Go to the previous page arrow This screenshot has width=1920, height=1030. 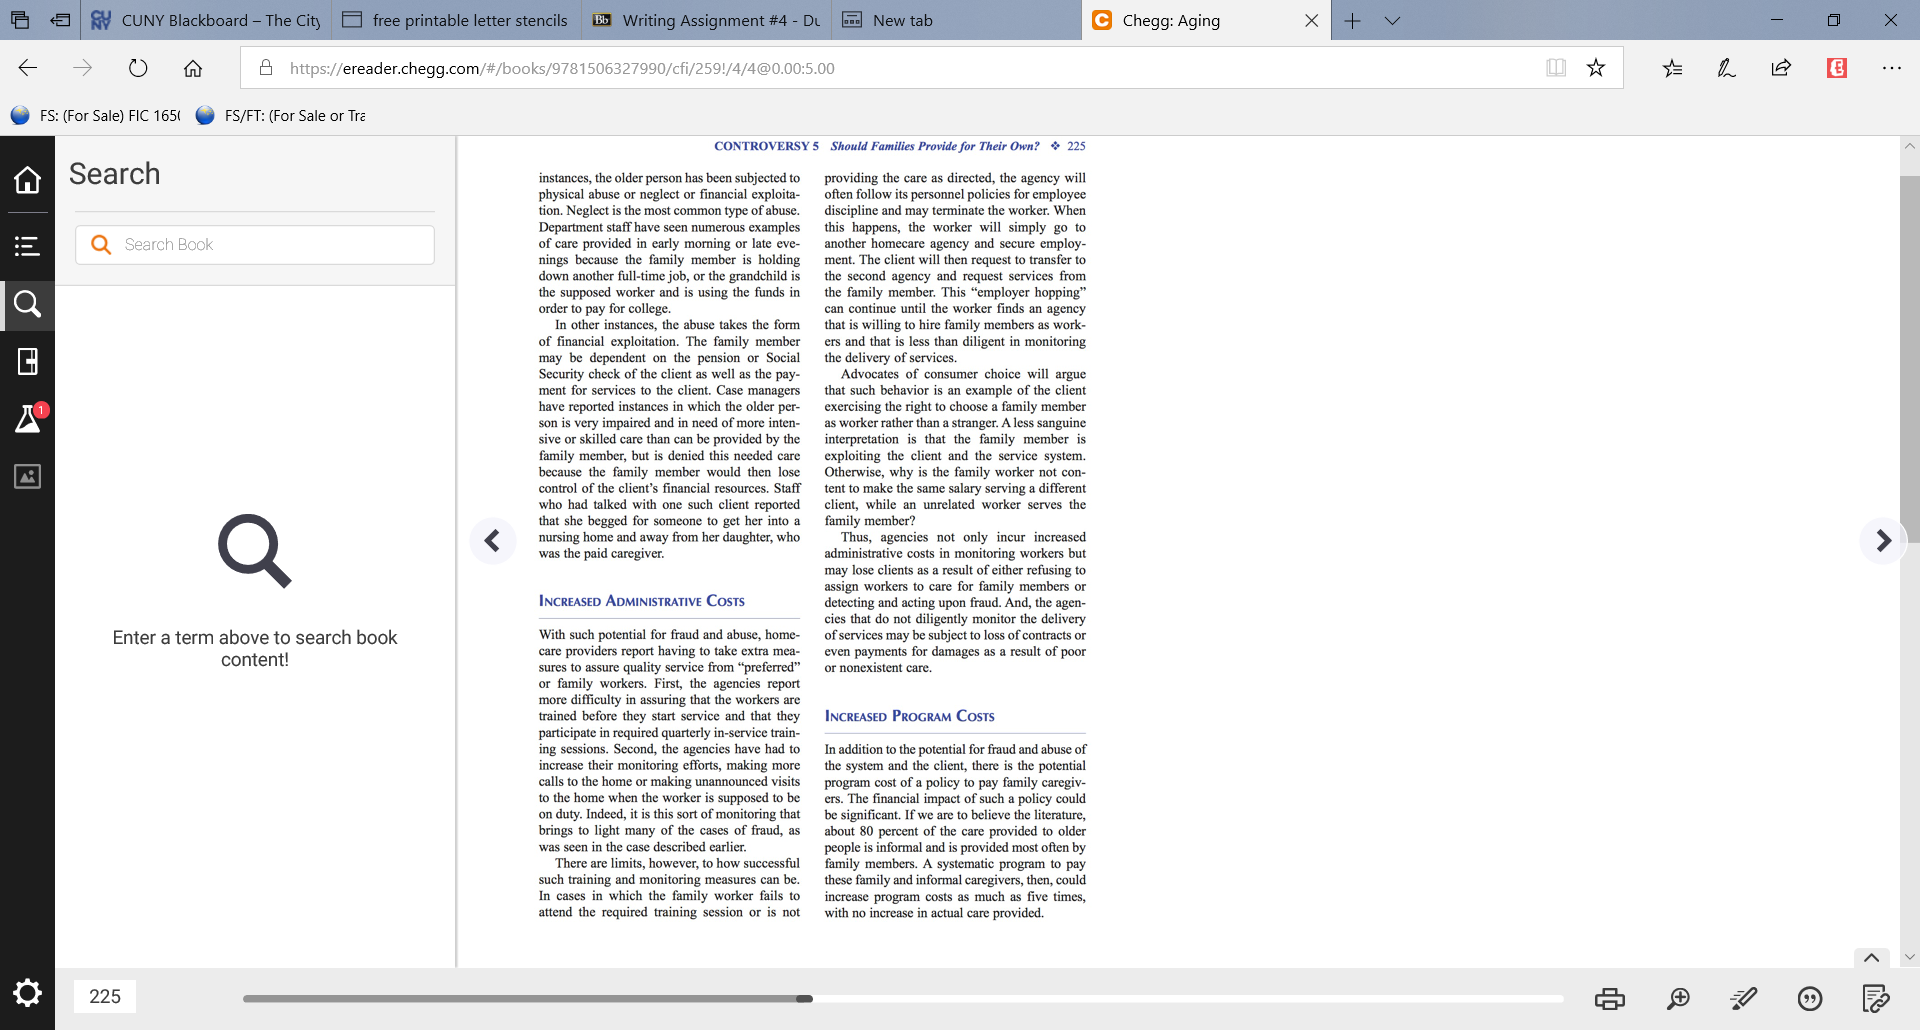point(492,541)
